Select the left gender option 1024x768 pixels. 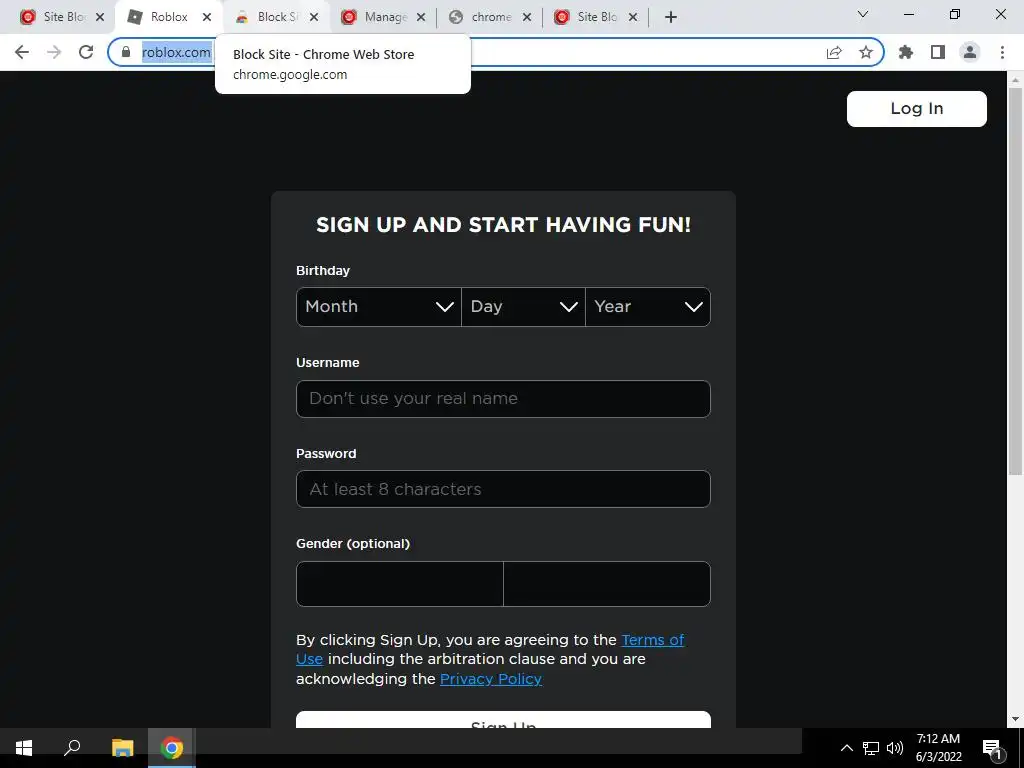pos(400,584)
